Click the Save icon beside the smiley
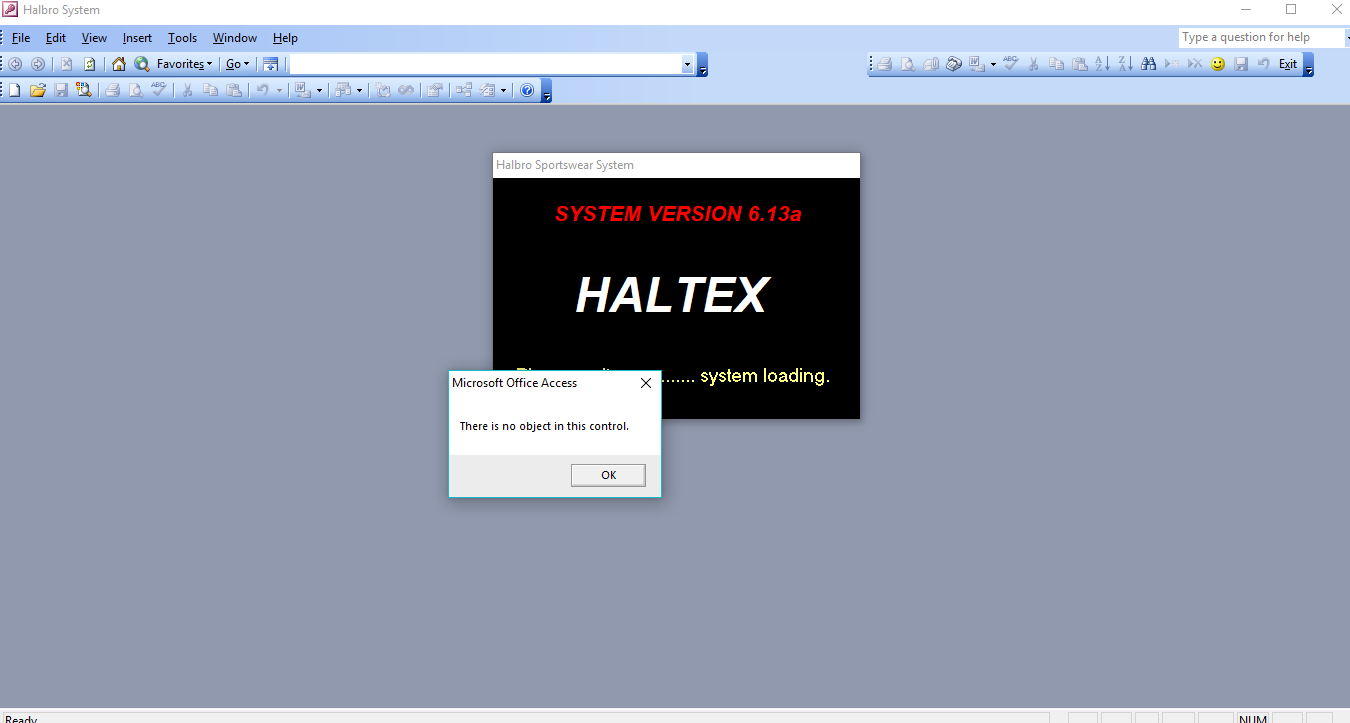This screenshot has width=1350, height=723. pos(1241,64)
